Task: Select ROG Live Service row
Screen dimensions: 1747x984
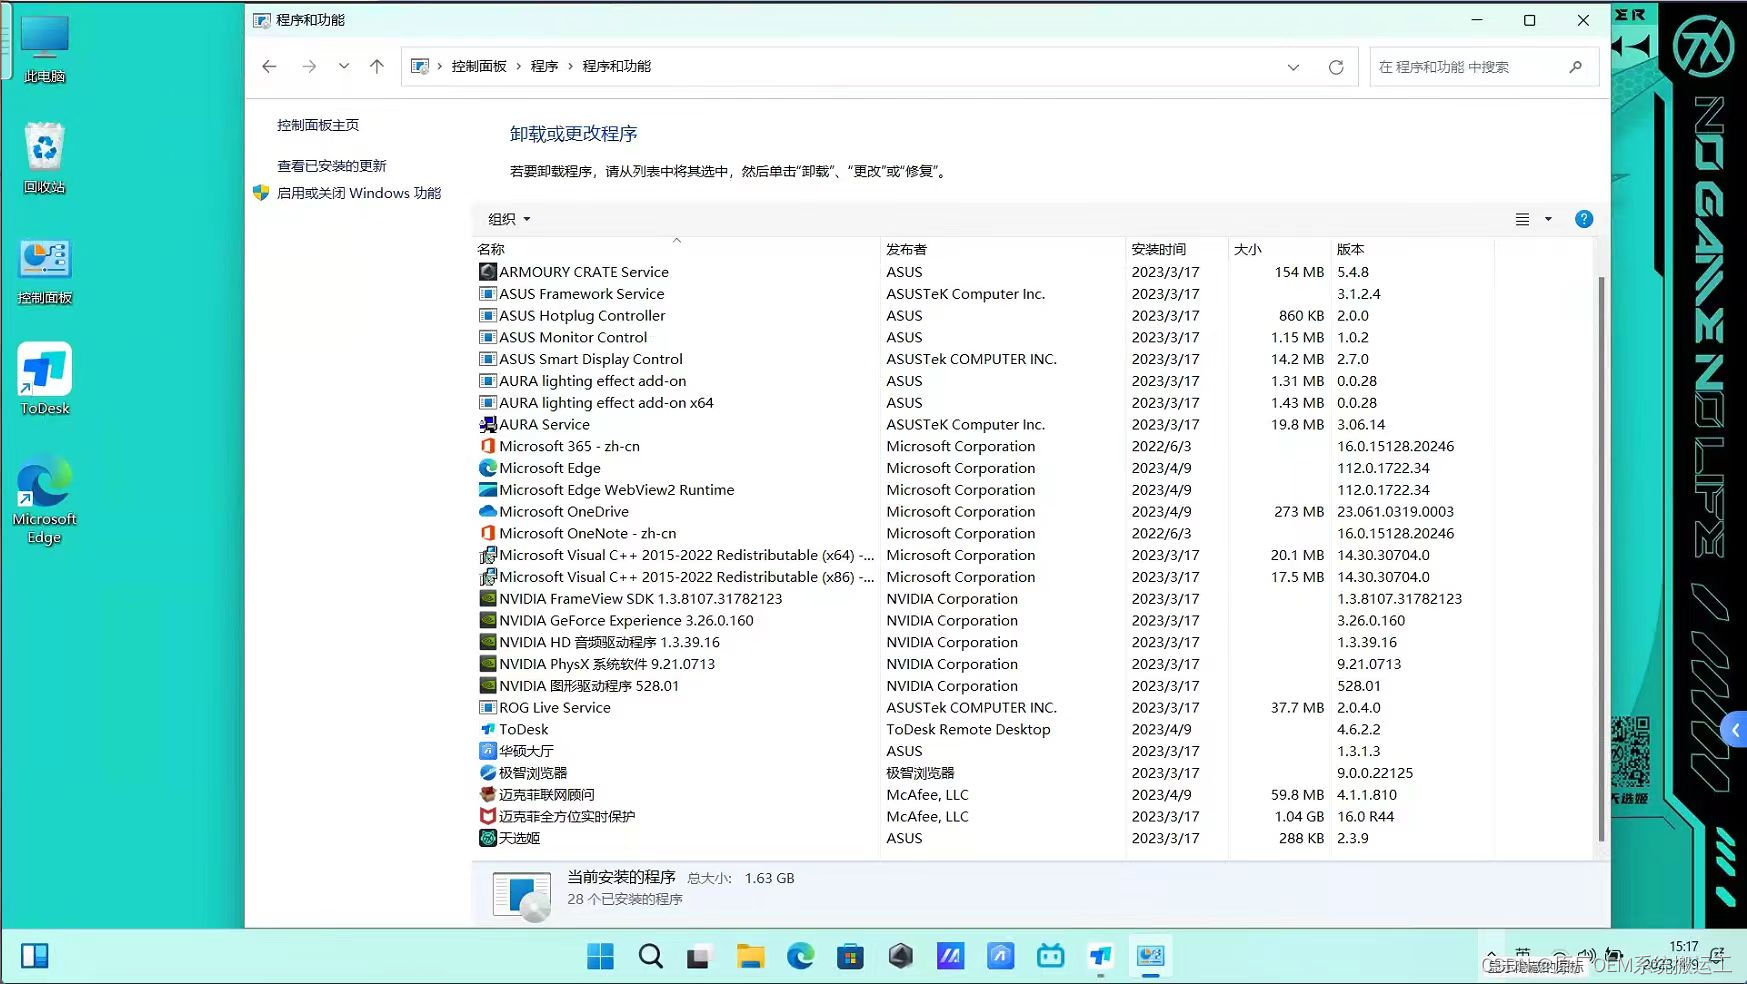Action: click(x=985, y=708)
